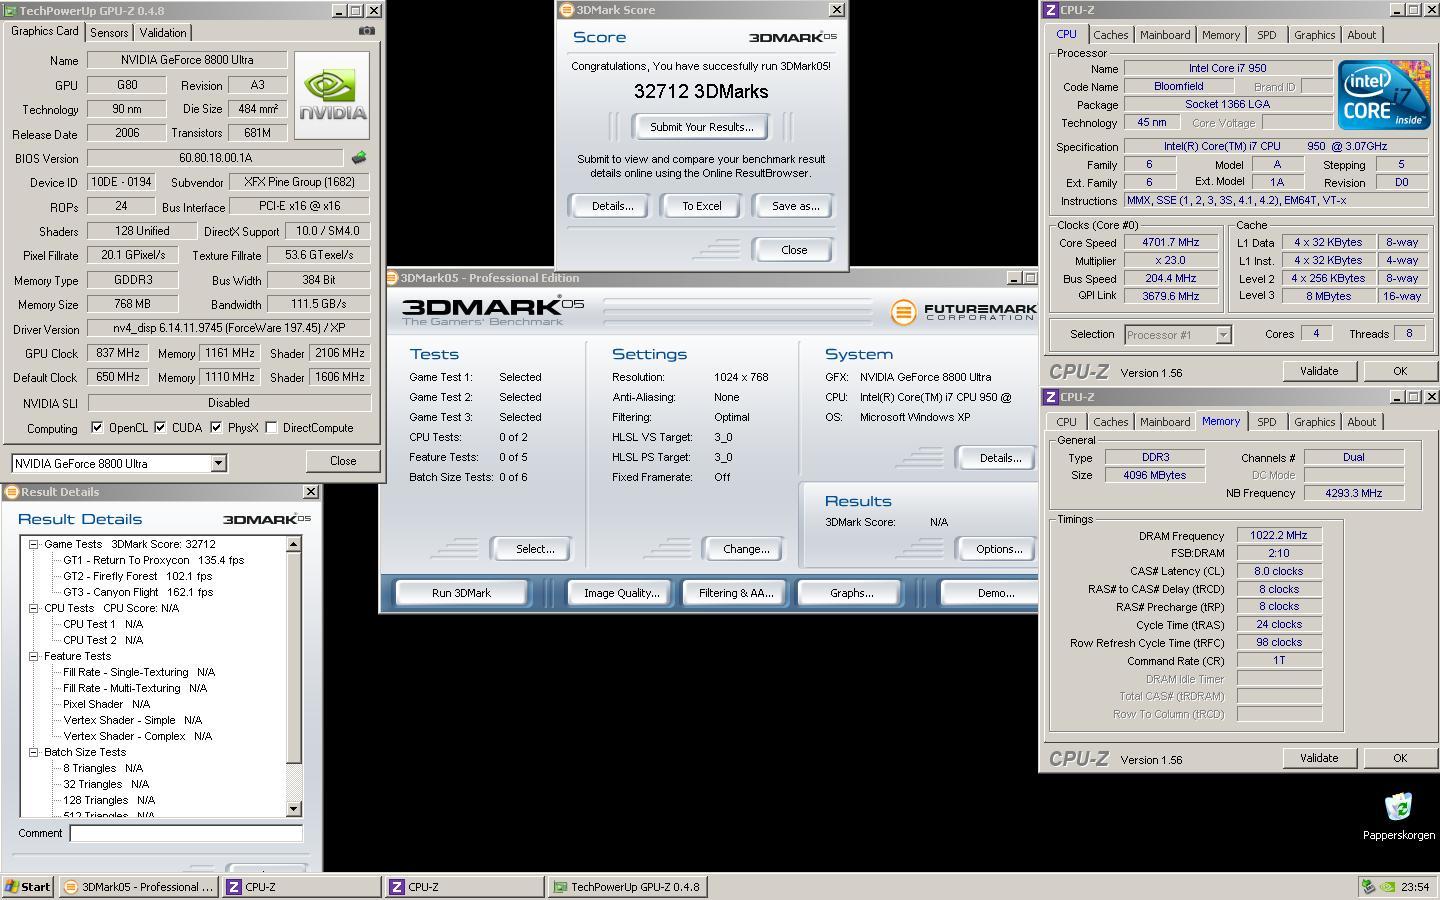1440x900 pixels.
Task: Click Close button in GPU-Z
Action: click(343, 461)
